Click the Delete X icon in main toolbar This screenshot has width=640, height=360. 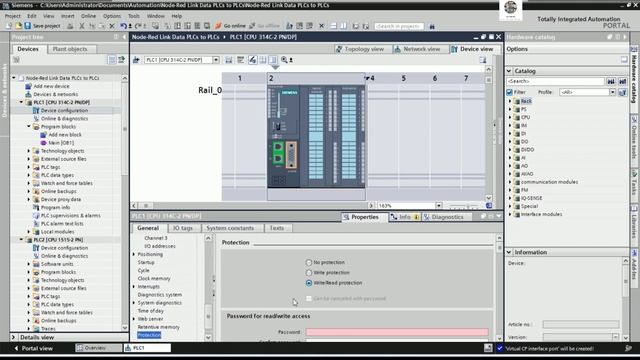(x=112, y=26)
